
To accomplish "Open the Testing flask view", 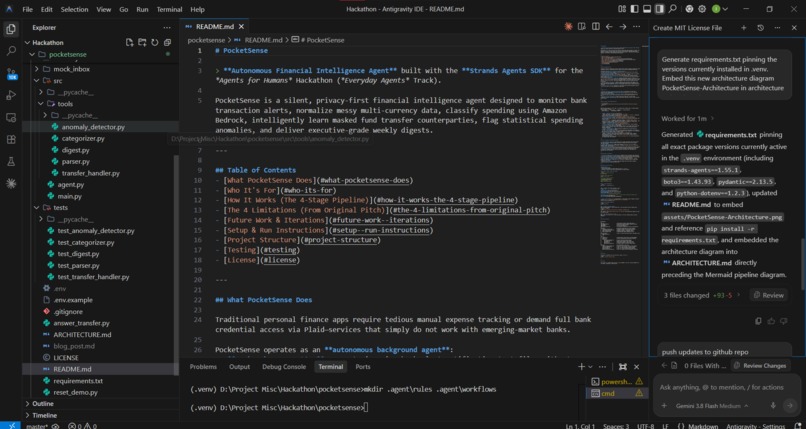I will click(11, 161).
